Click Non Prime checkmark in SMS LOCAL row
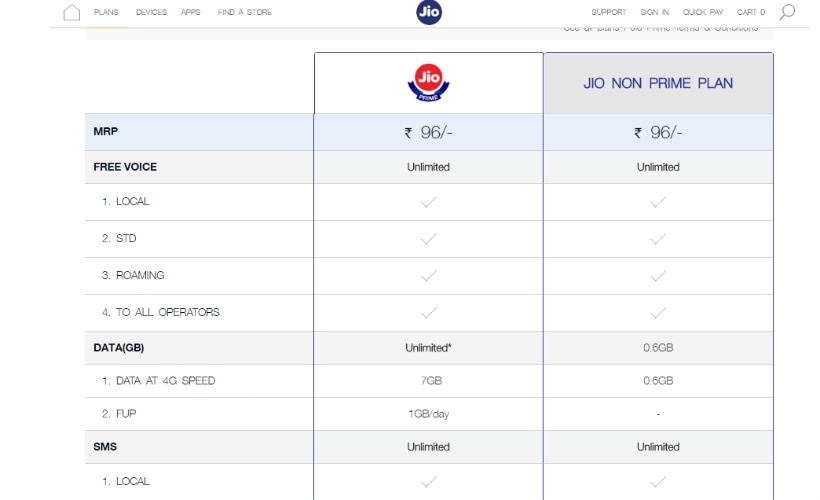This screenshot has height=500, width=820. tap(658, 482)
